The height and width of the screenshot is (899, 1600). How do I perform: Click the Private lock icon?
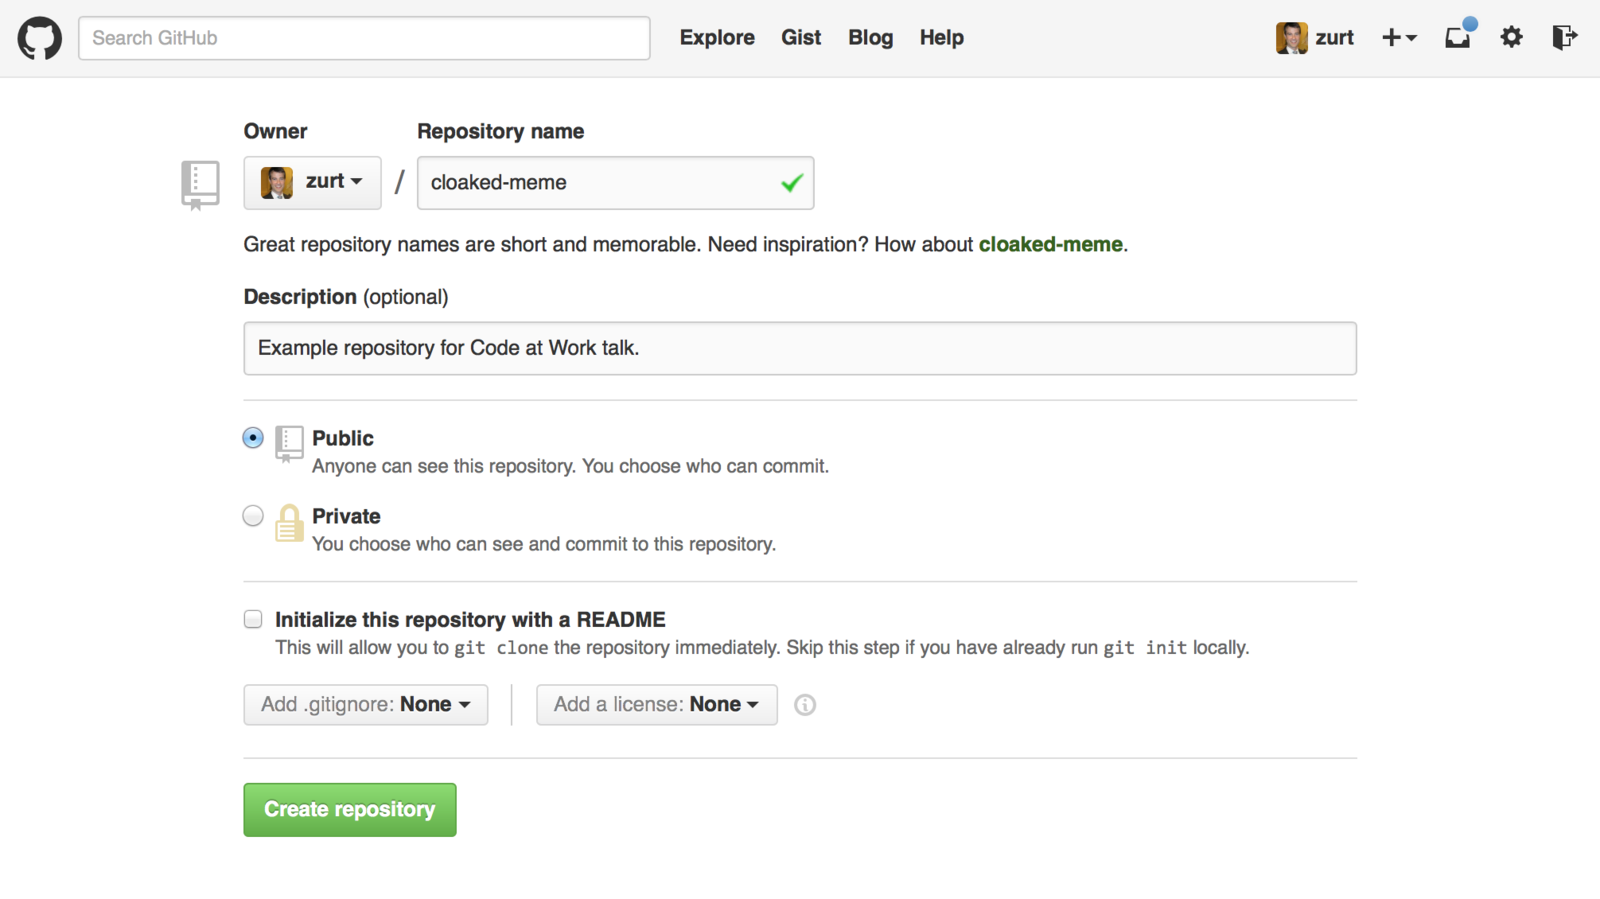(289, 522)
